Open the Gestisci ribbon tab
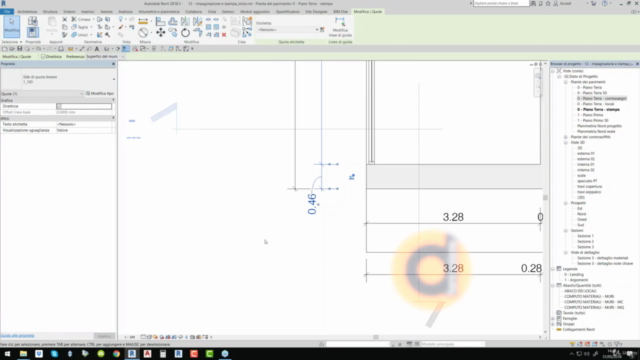640x360 pixels. point(228,12)
